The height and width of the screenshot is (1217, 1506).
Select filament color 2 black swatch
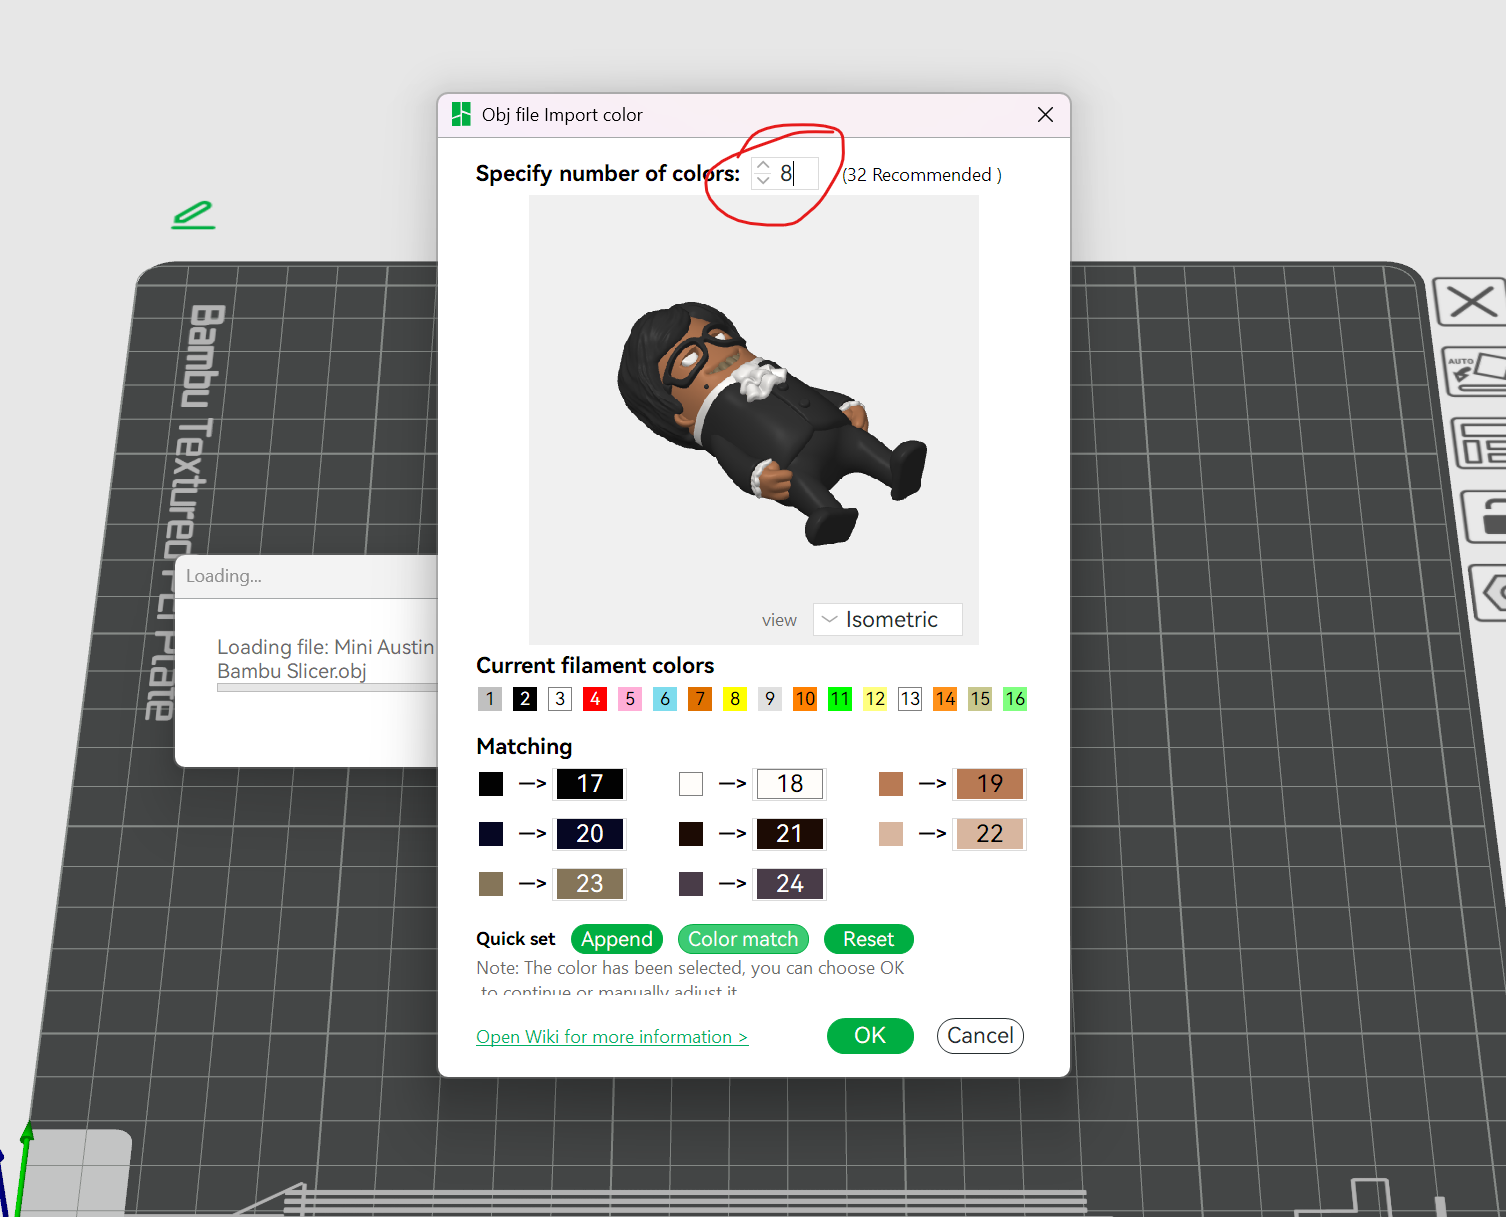click(x=525, y=699)
